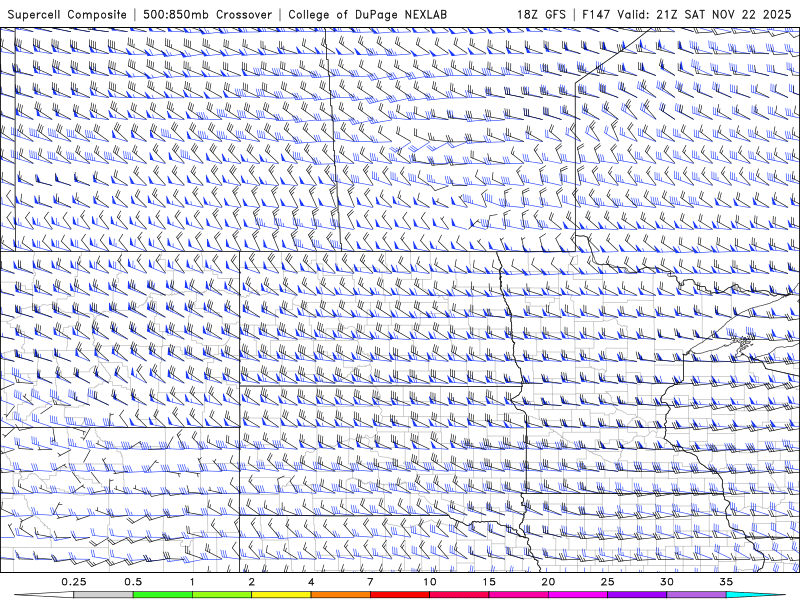Click the "25" legend value
The width and height of the screenshot is (800, 600).
click(x=607, y=582)
